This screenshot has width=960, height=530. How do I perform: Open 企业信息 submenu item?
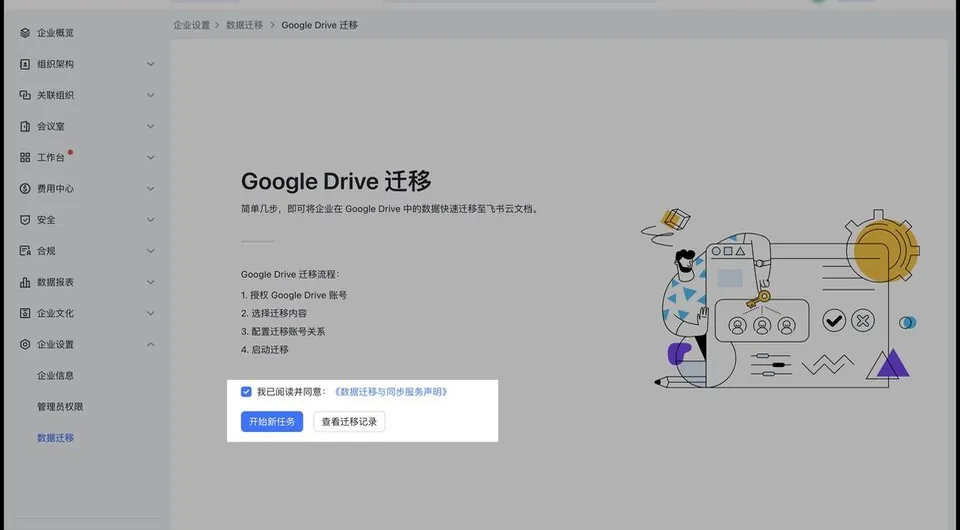[x=55, y=376]
